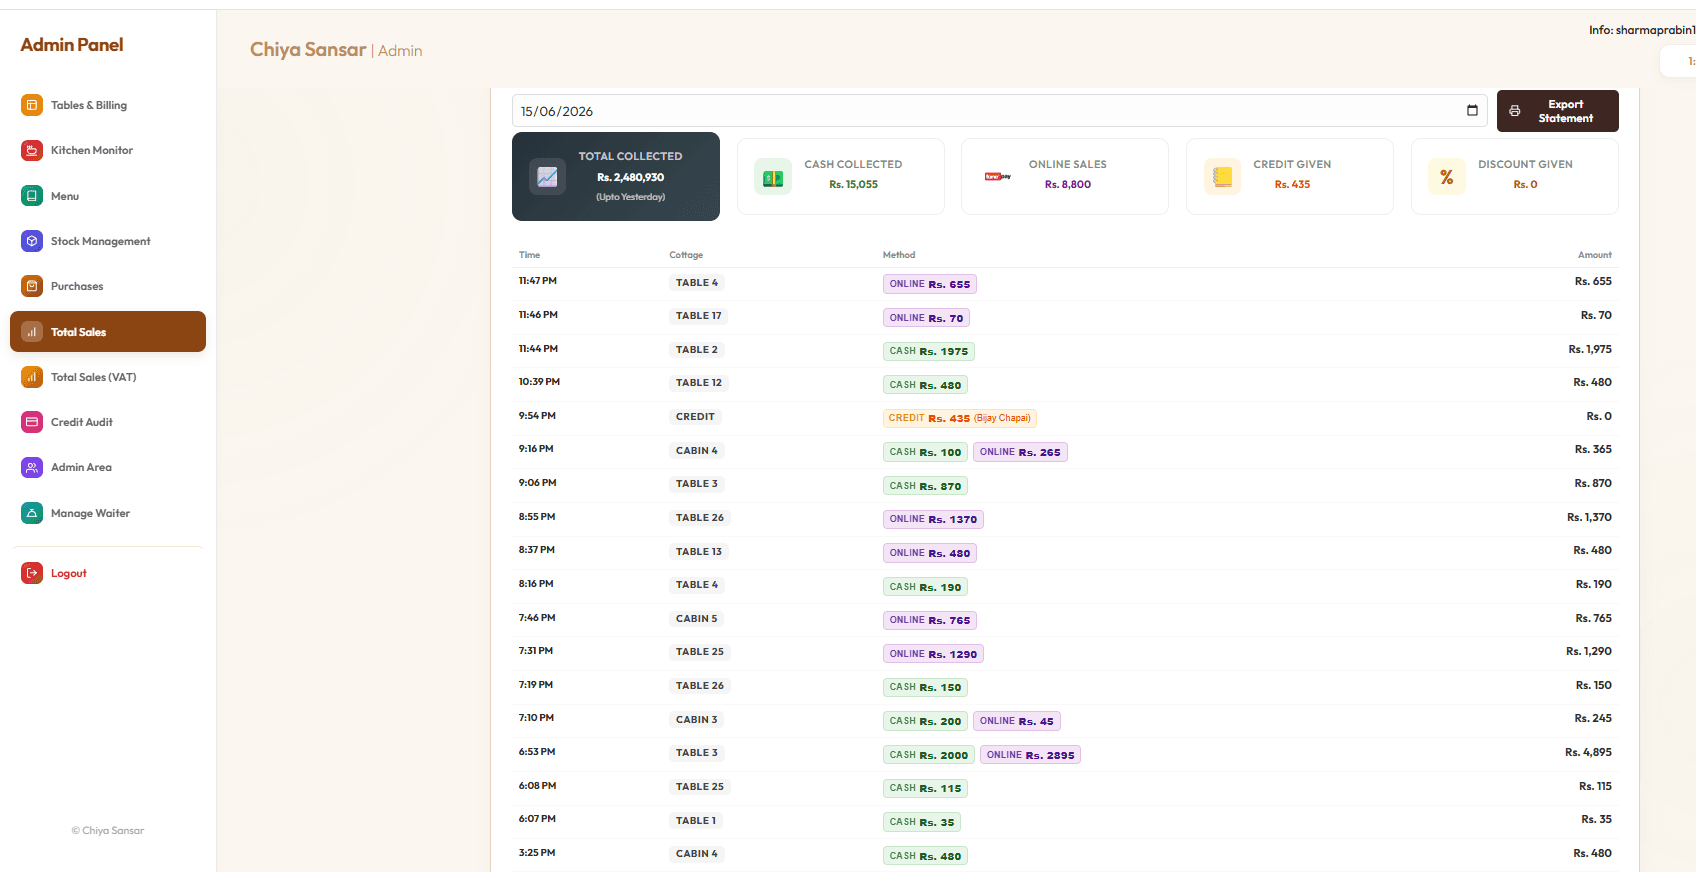Click the TABLE 12 cottage tag

698,383
